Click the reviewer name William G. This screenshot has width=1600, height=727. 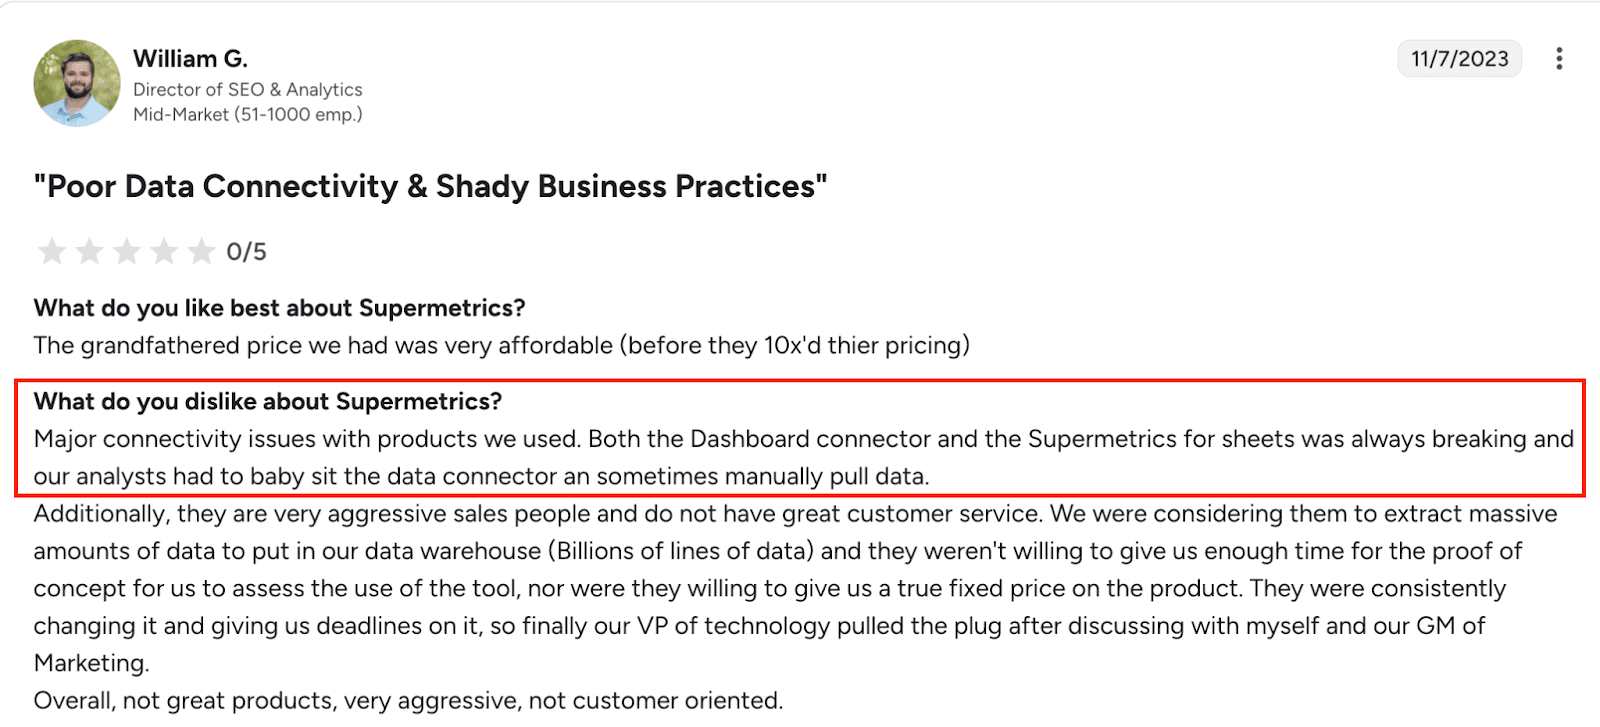[192, 58]
